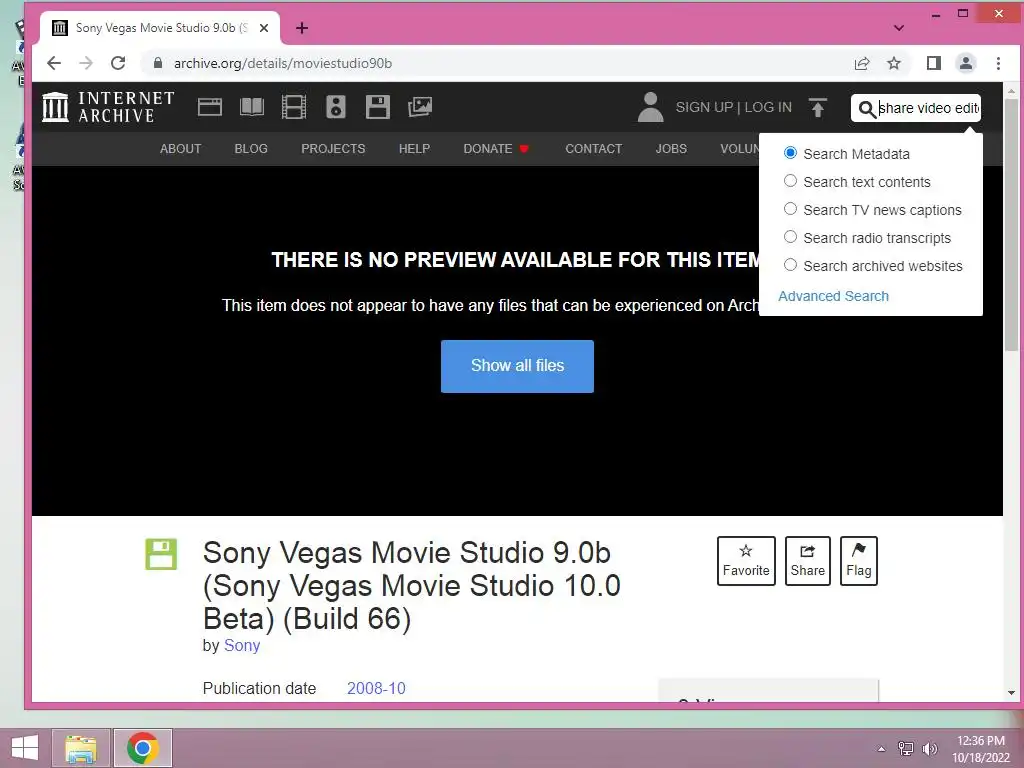Select the Sony Vegas Movie Studio tab

161,28
